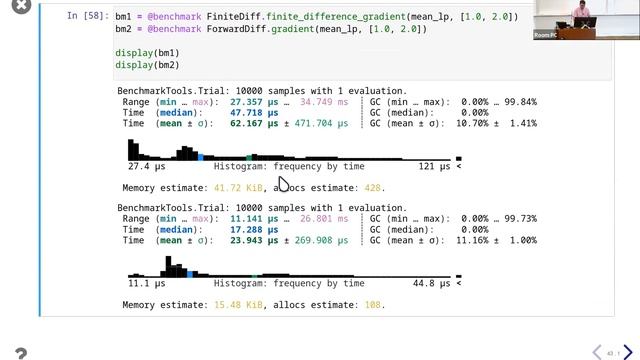Click the bm1 @benchmark FiniteDiff code line
This screenshot has height=360, width=640.
pyautogui.click(x=316, y=17)
